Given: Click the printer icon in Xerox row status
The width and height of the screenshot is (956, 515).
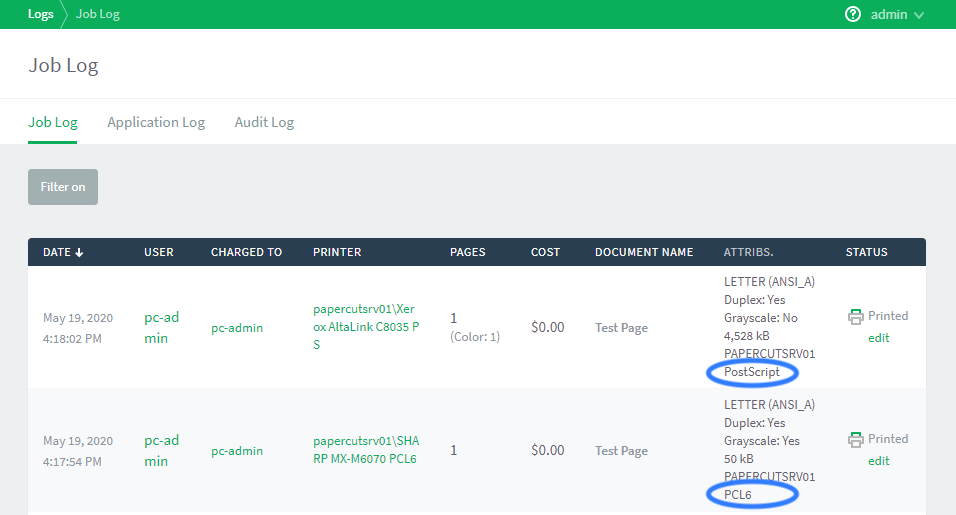Looking at the screenshot, I should pyautogui.click(x=855, y=316).
